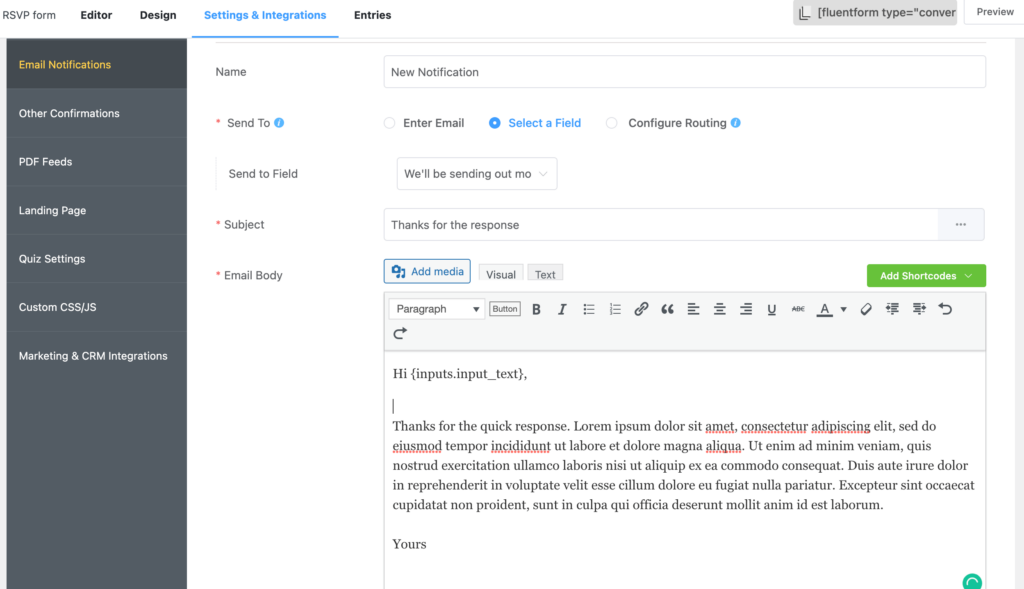The height and width of the screenshot is (589, 1024).
Task: Center align the email text
Action: 719,309
